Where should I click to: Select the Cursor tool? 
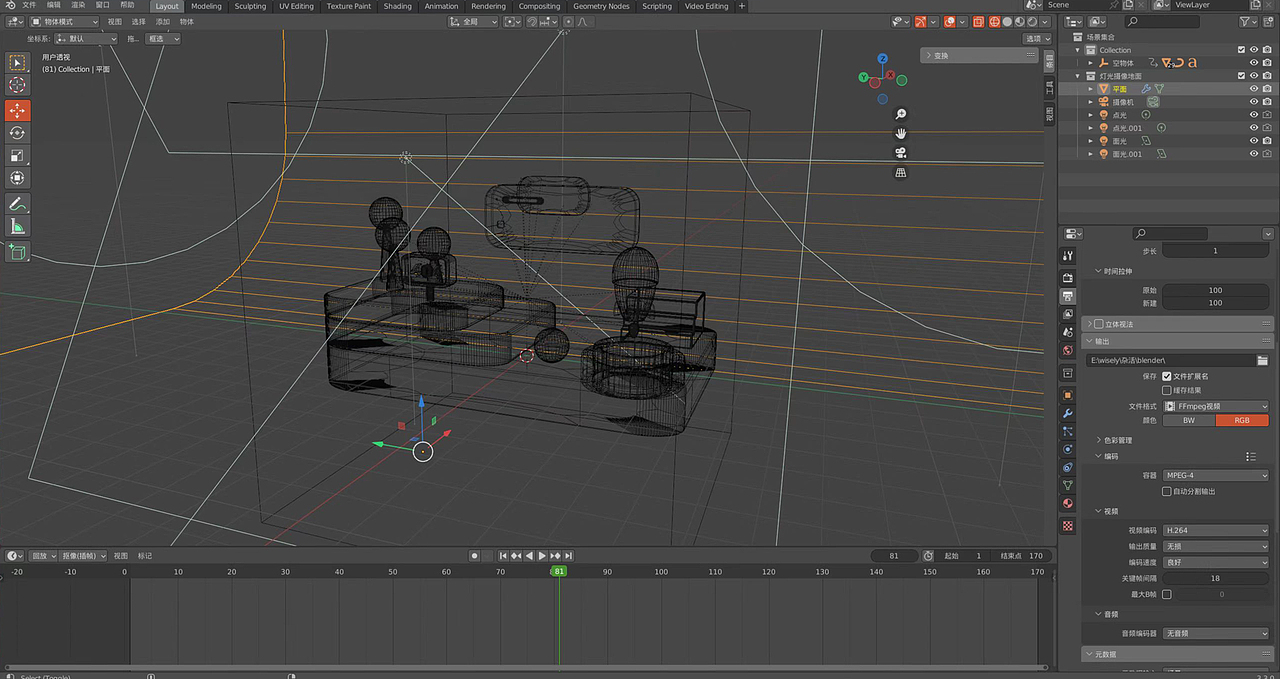[17, 86]
